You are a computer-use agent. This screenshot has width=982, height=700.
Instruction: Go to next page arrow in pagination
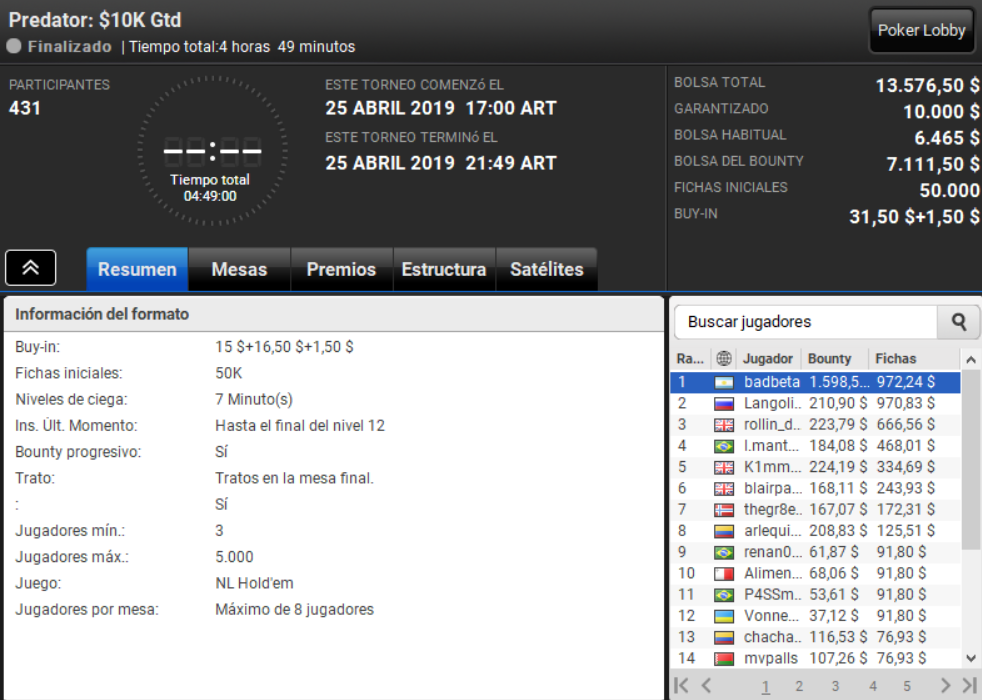(x=946, y=685)
